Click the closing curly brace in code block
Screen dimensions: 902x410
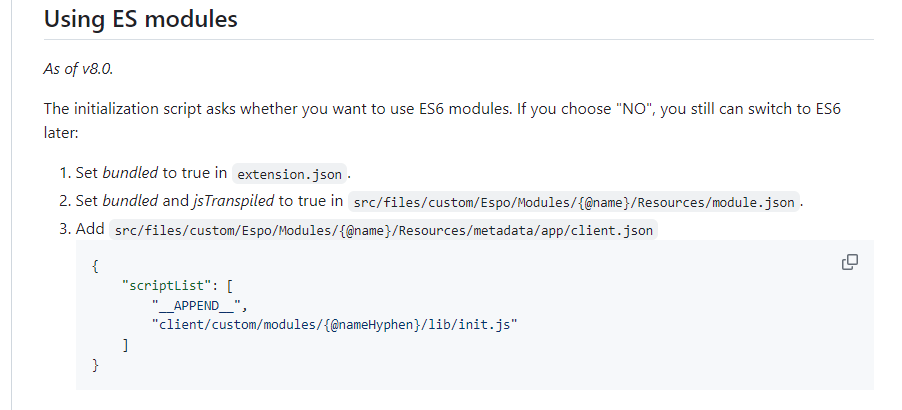(94, 364)
